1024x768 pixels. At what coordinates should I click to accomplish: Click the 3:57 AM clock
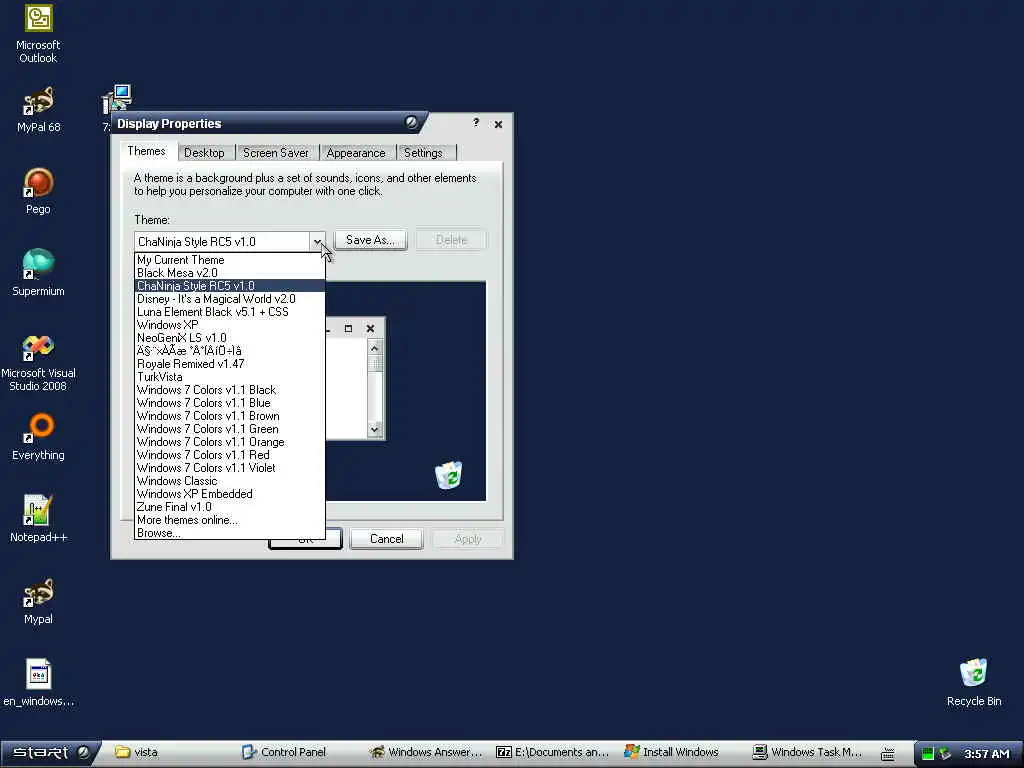[987, 754]
